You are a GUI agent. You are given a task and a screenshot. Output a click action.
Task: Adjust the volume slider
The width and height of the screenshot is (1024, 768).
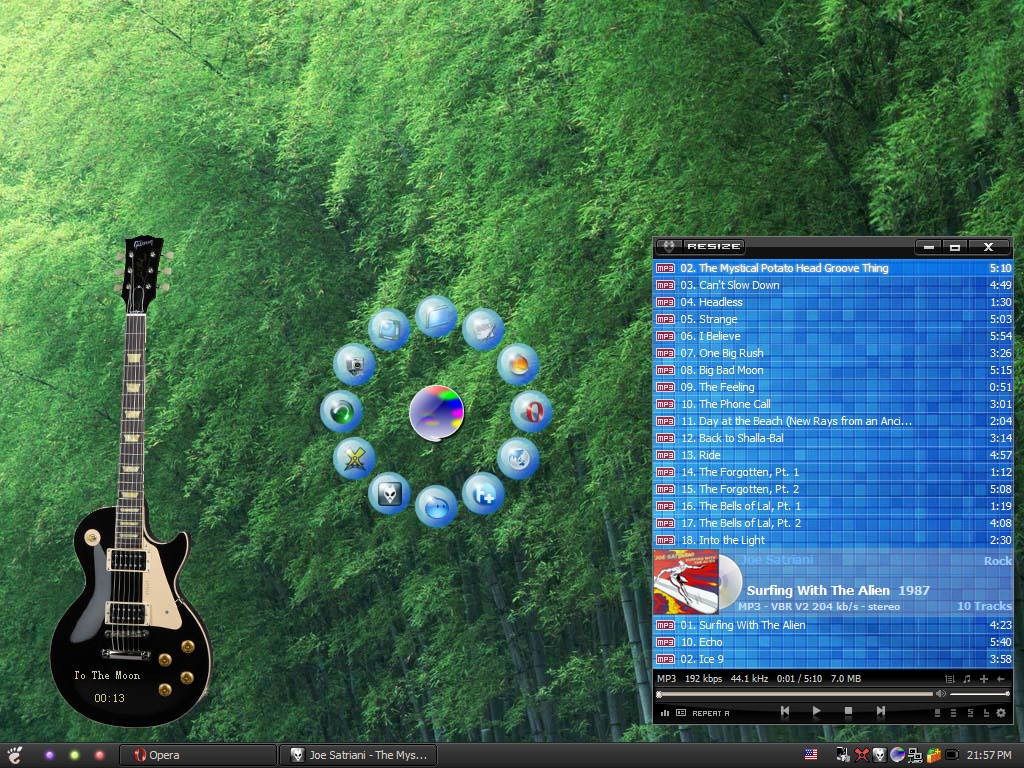[x=980, y=694]
